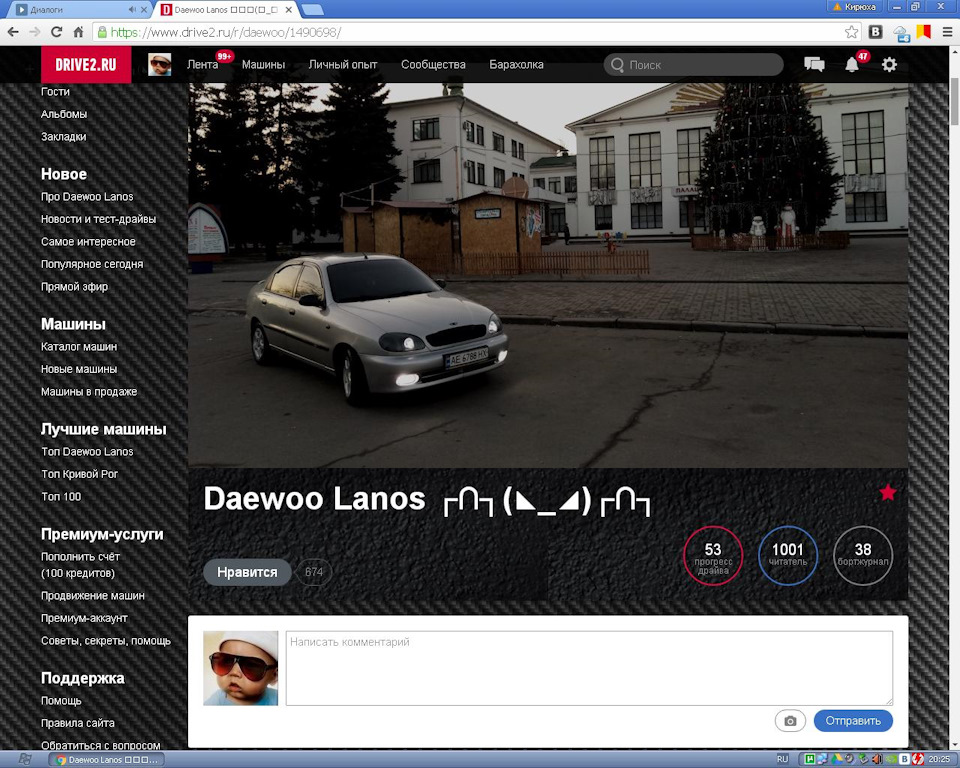Open Новости и тест-драйвы link
This screenshot has height=768, width=960.
(x=99, y=219)
